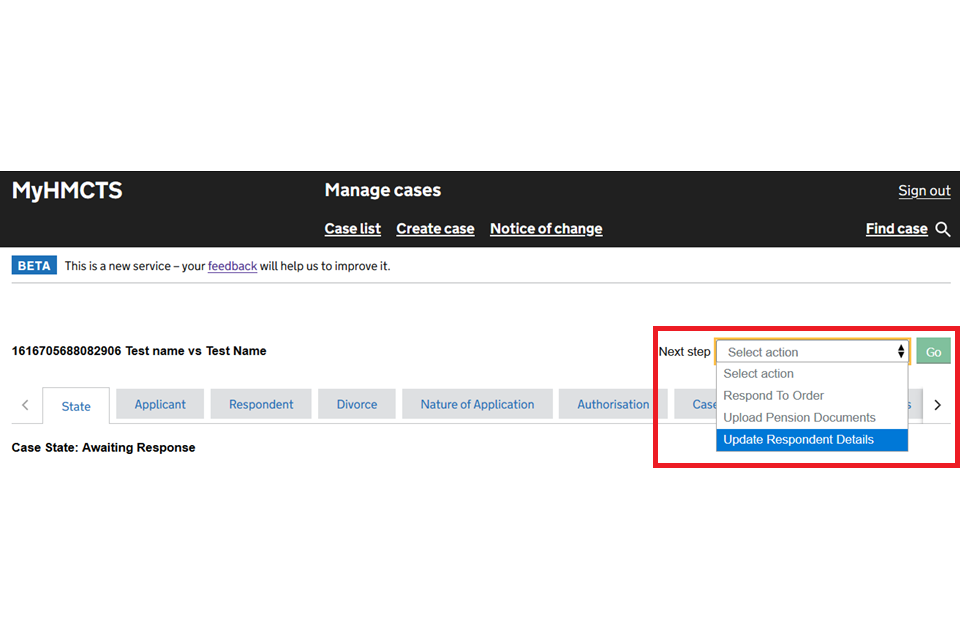The width and height of the screenshot is (960, 640).
Task: Go to the Divorce tab
Action: tap(357, 404)
